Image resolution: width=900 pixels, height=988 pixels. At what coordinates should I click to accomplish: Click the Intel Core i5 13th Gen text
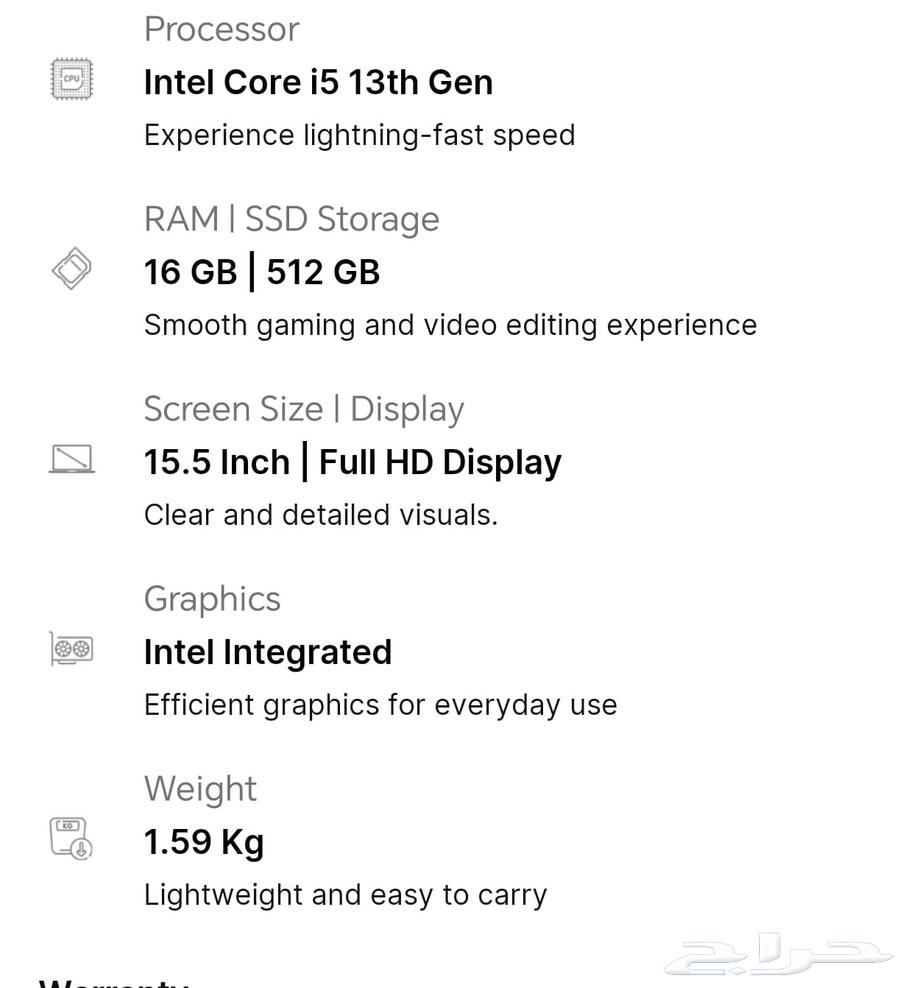point(318,82)
